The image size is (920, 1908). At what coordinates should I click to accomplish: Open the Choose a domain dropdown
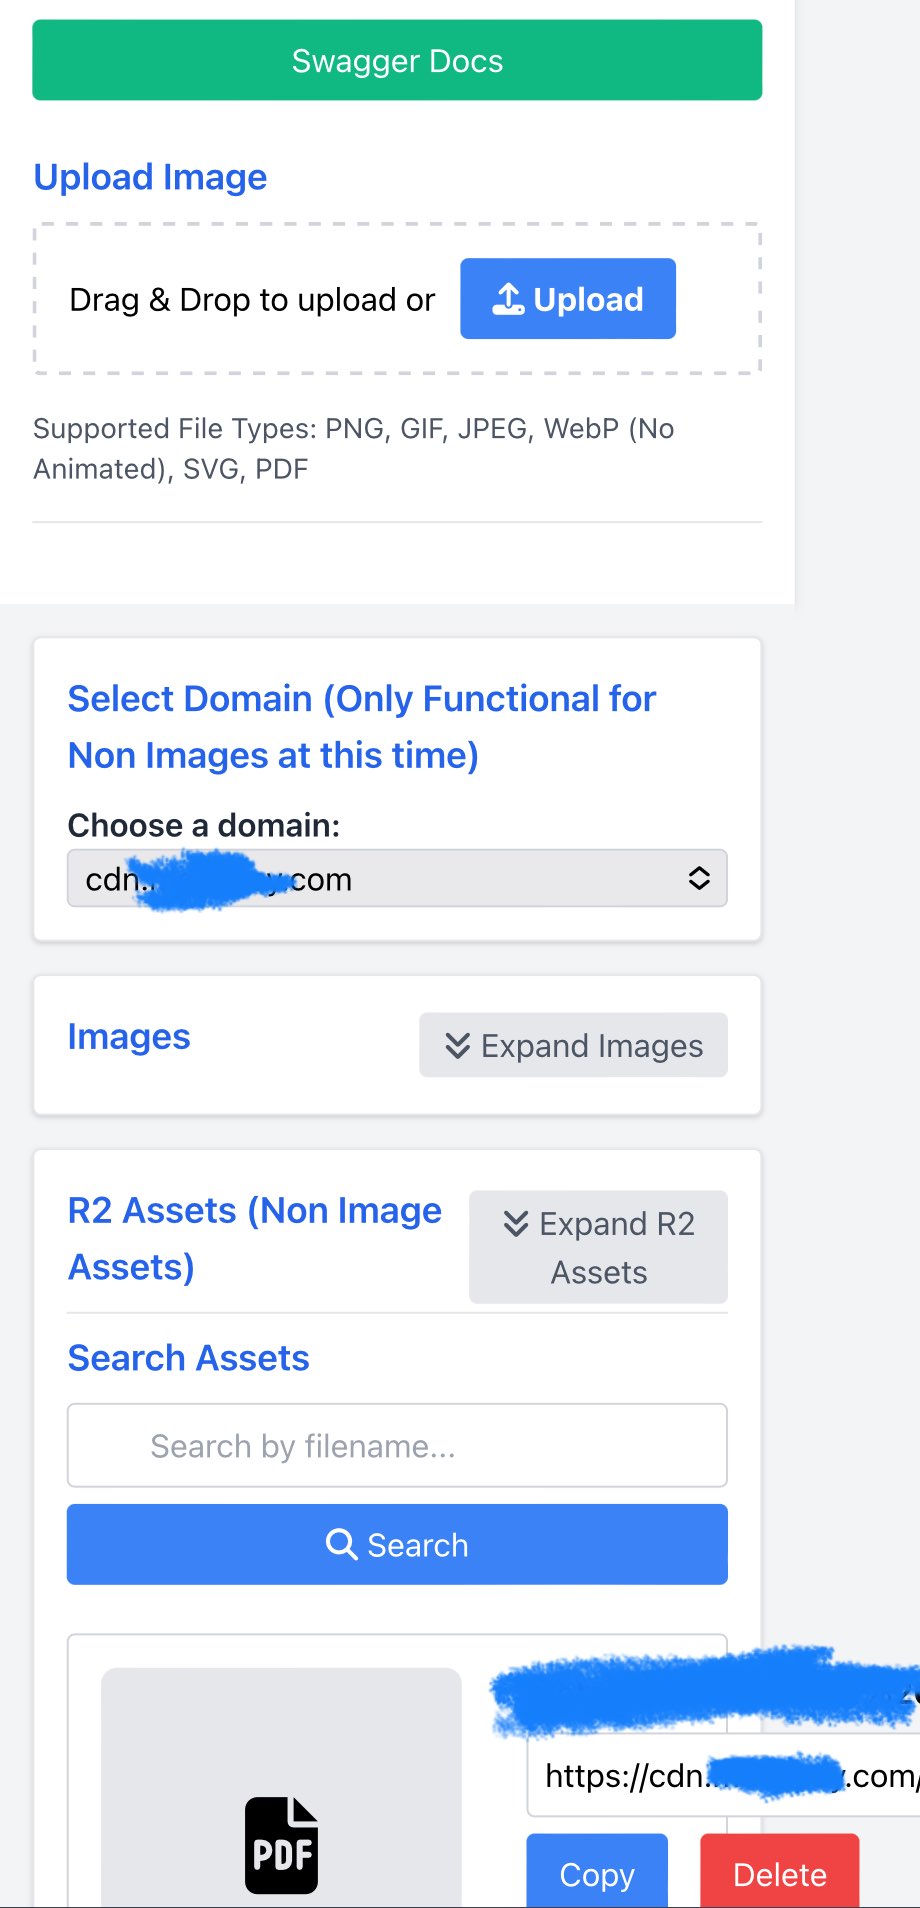point(397,878)
